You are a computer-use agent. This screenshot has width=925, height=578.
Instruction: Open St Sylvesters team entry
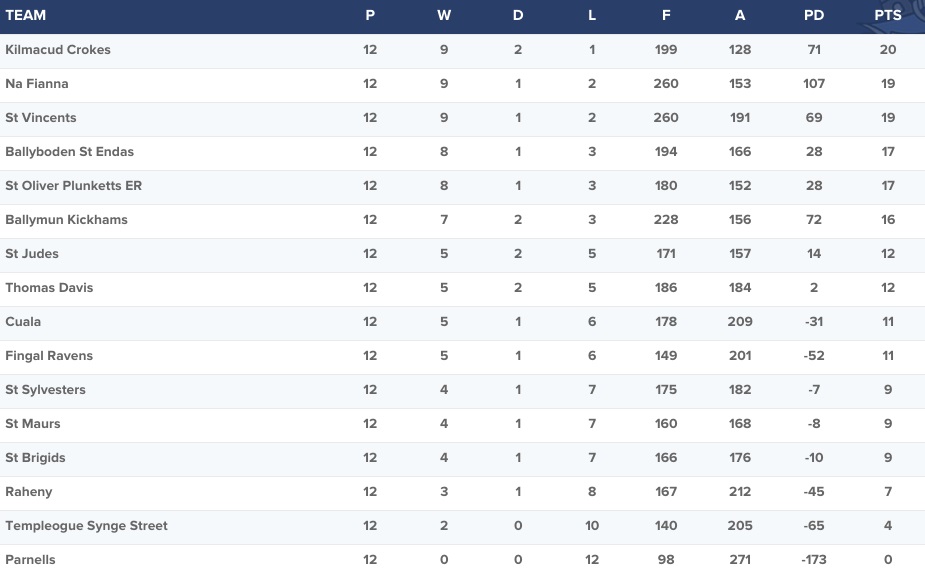(45, 390)
